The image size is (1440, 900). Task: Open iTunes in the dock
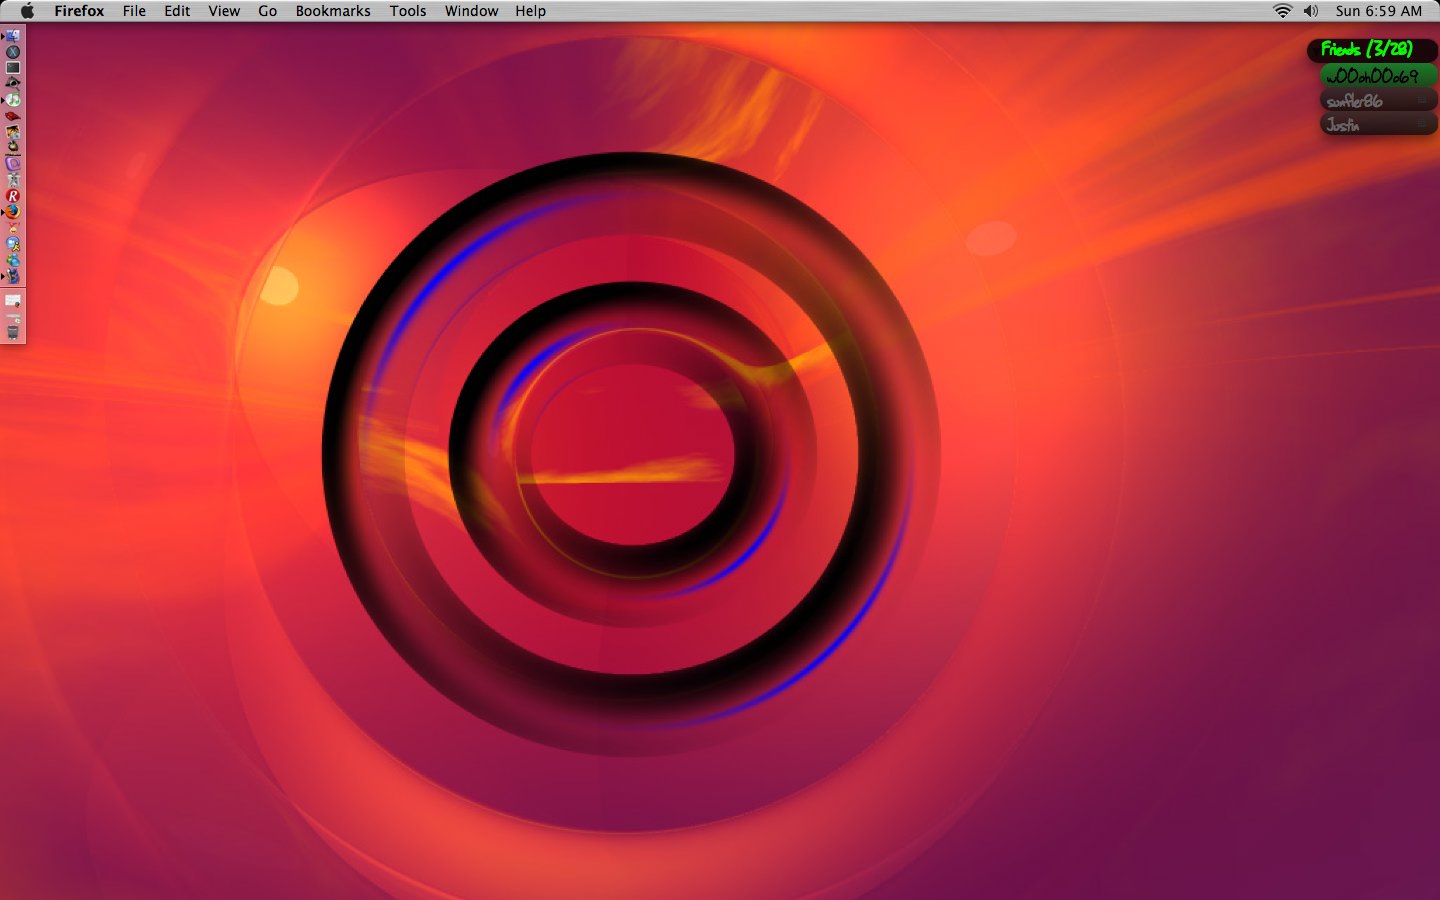pyautogui.click(x=13, y=100)
